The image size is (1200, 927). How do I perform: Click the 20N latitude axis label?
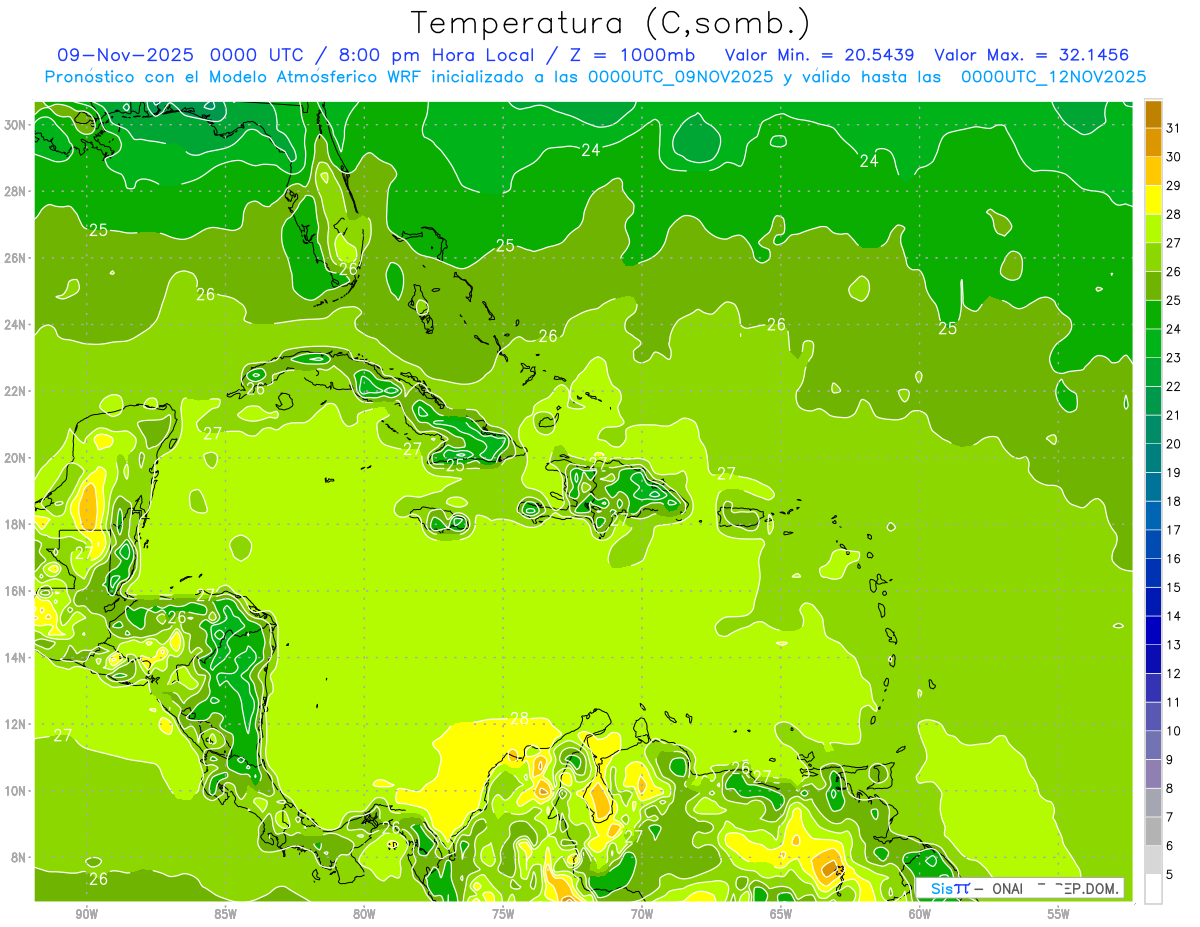pyautogui.click(x=15, y=458)
